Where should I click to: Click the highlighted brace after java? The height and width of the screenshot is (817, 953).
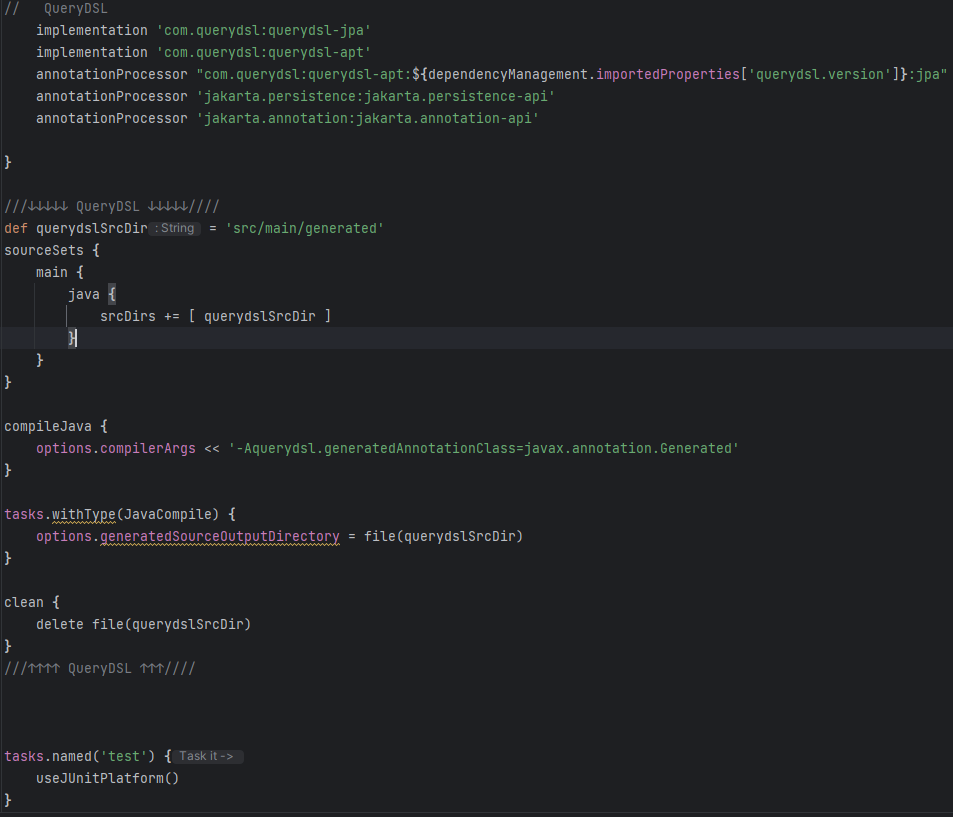pos(112,294)
